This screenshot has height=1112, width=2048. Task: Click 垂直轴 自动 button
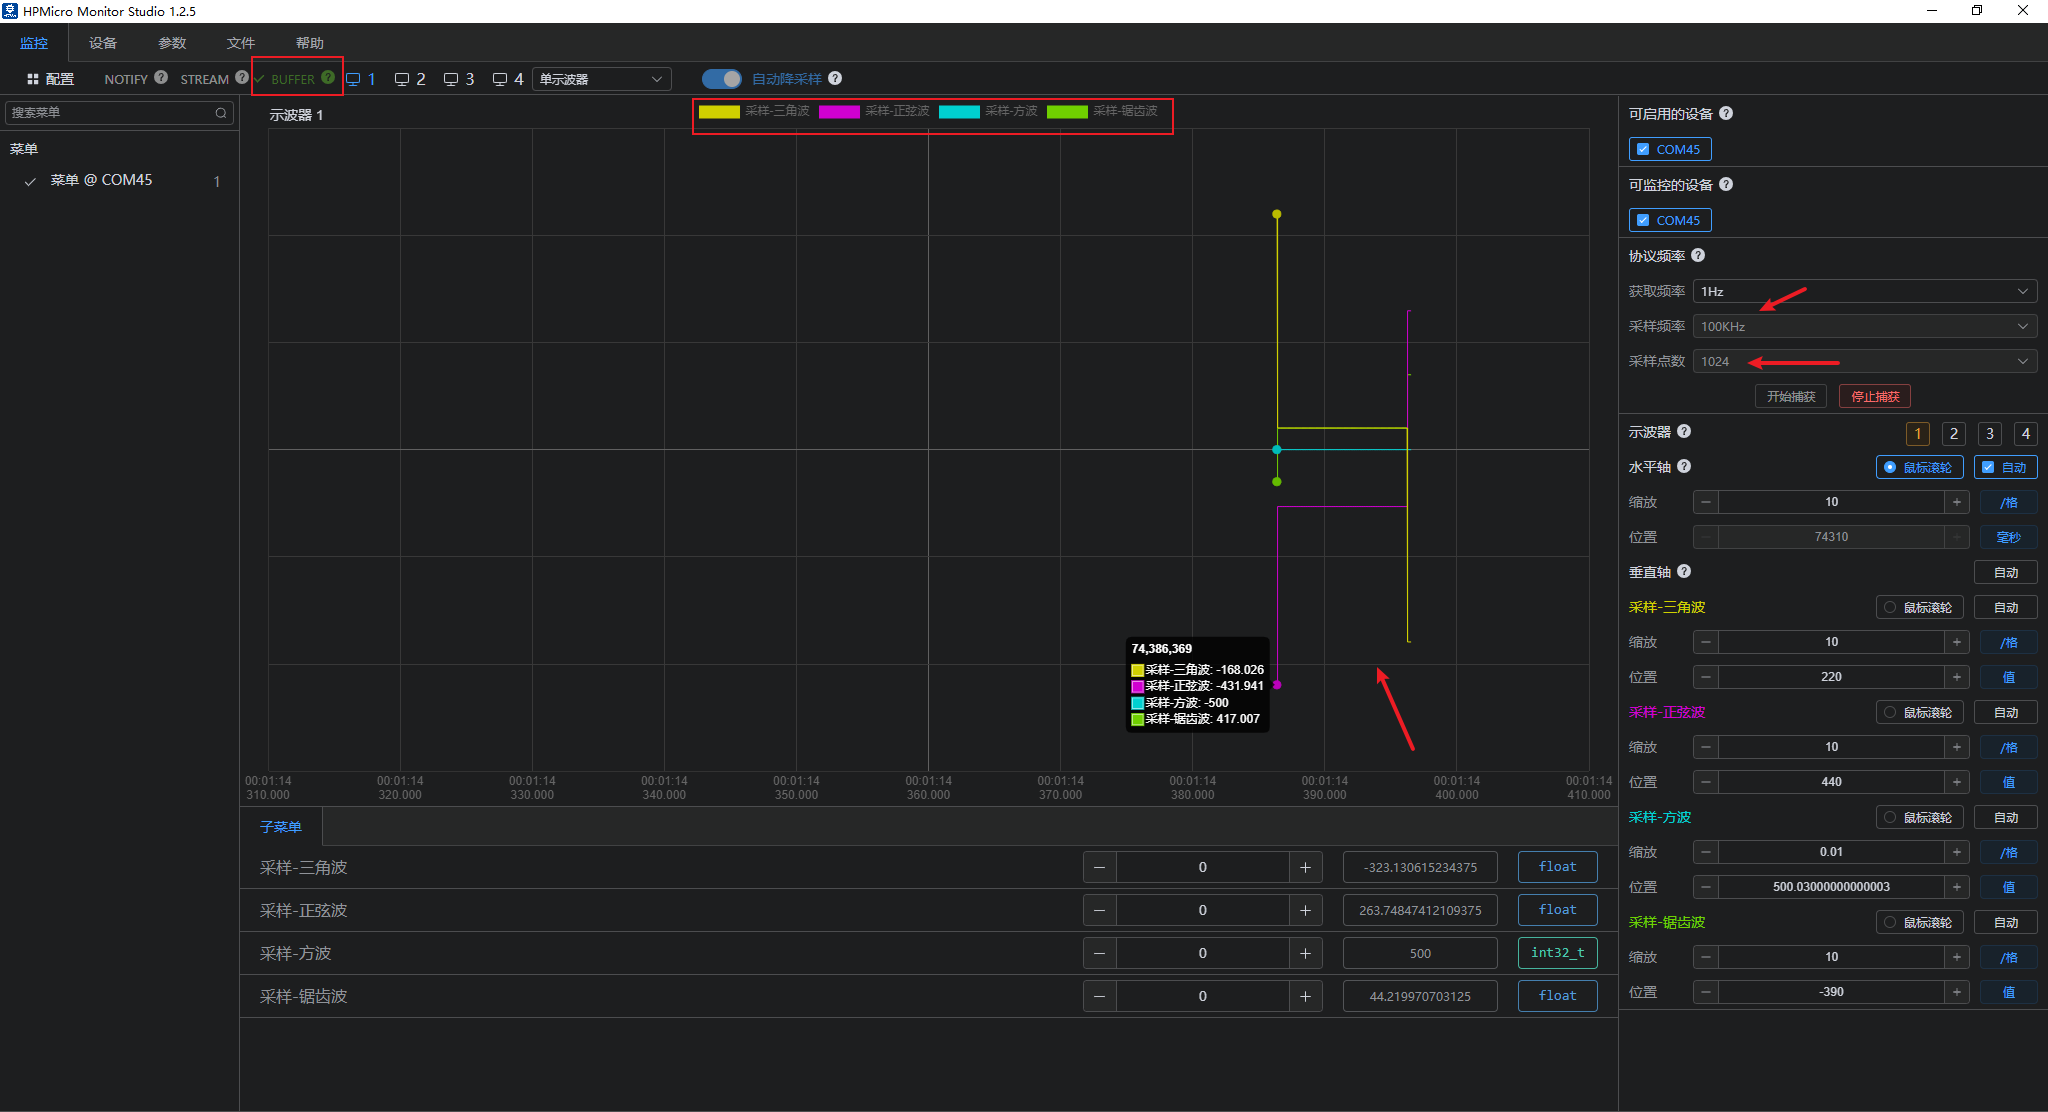tap(2005, 572)
